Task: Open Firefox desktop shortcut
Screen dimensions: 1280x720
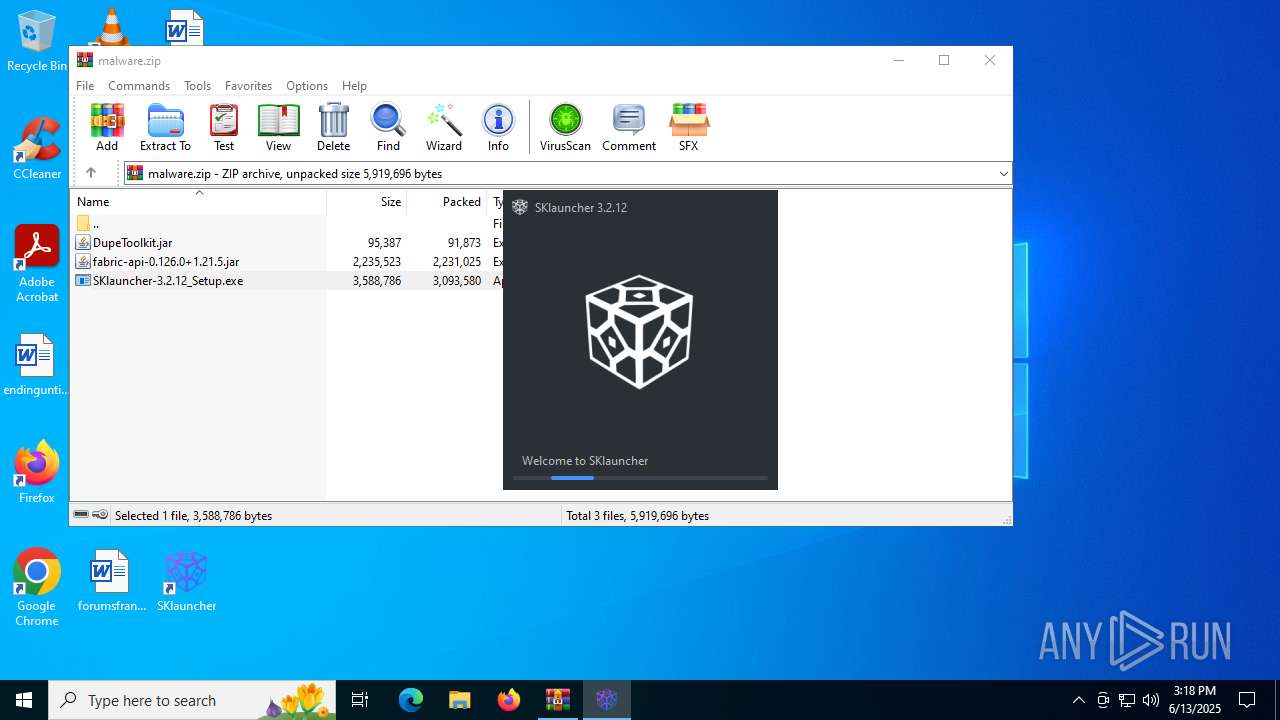Action: pyautogui.click(x=37, y=472)
